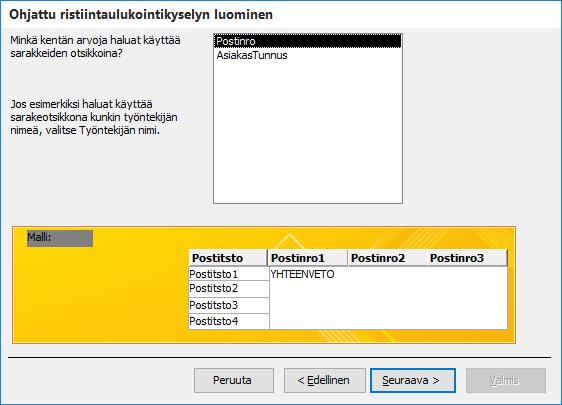Viewport: 562px width, 405px height.
Task: Click the YHTEENVETO cell in the preview
Action: coord(302,275)
